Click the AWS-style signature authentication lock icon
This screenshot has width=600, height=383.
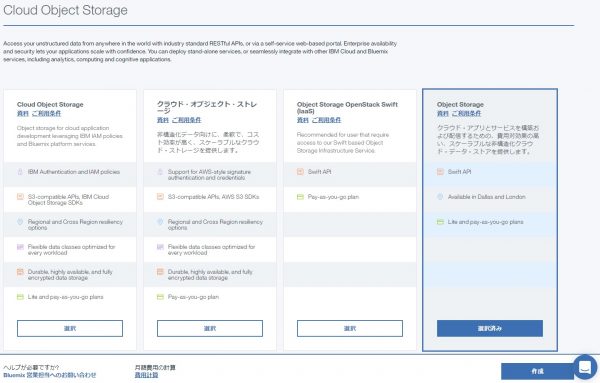(x=160, y=172)
